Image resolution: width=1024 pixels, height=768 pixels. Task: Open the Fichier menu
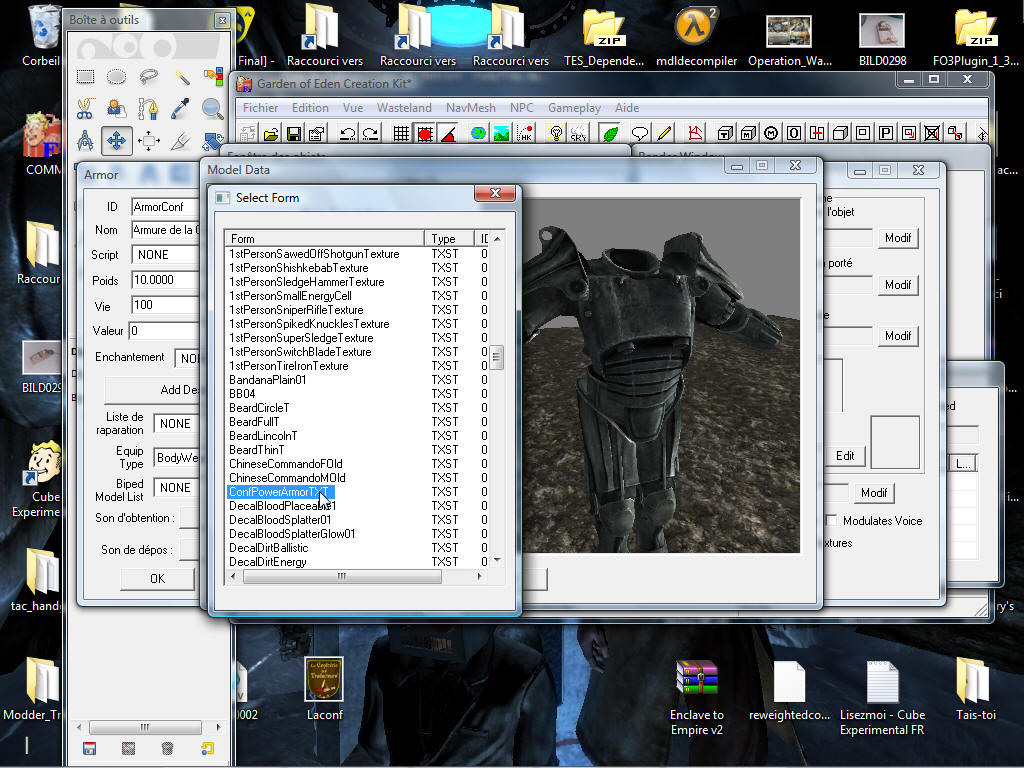click(261, 108)
